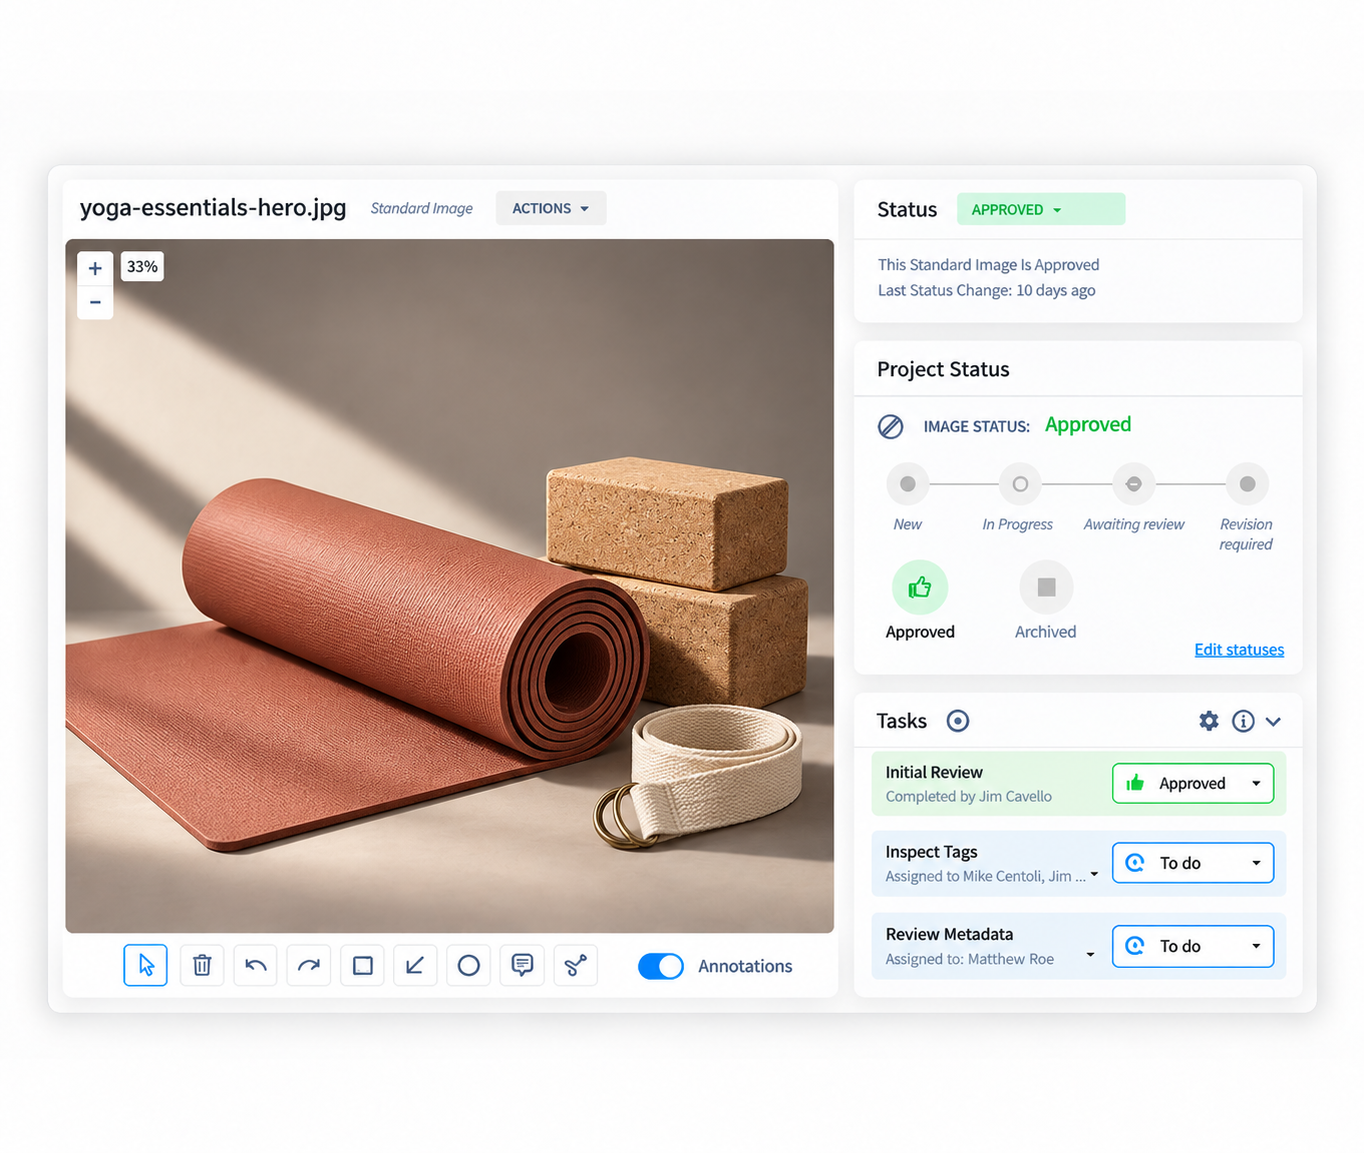The image size is (1364, 1153).
Task: Show Tasks info icon
Action: pyautogui.click(x=1243, y=721)
